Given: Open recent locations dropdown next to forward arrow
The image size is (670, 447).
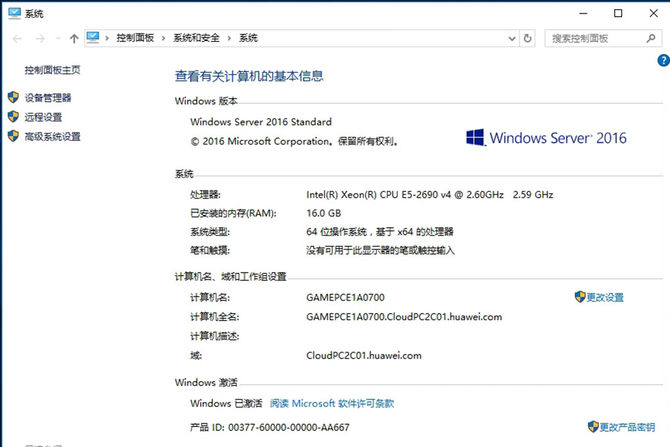Looking at the screenshot, I should (x=58, y=39).
